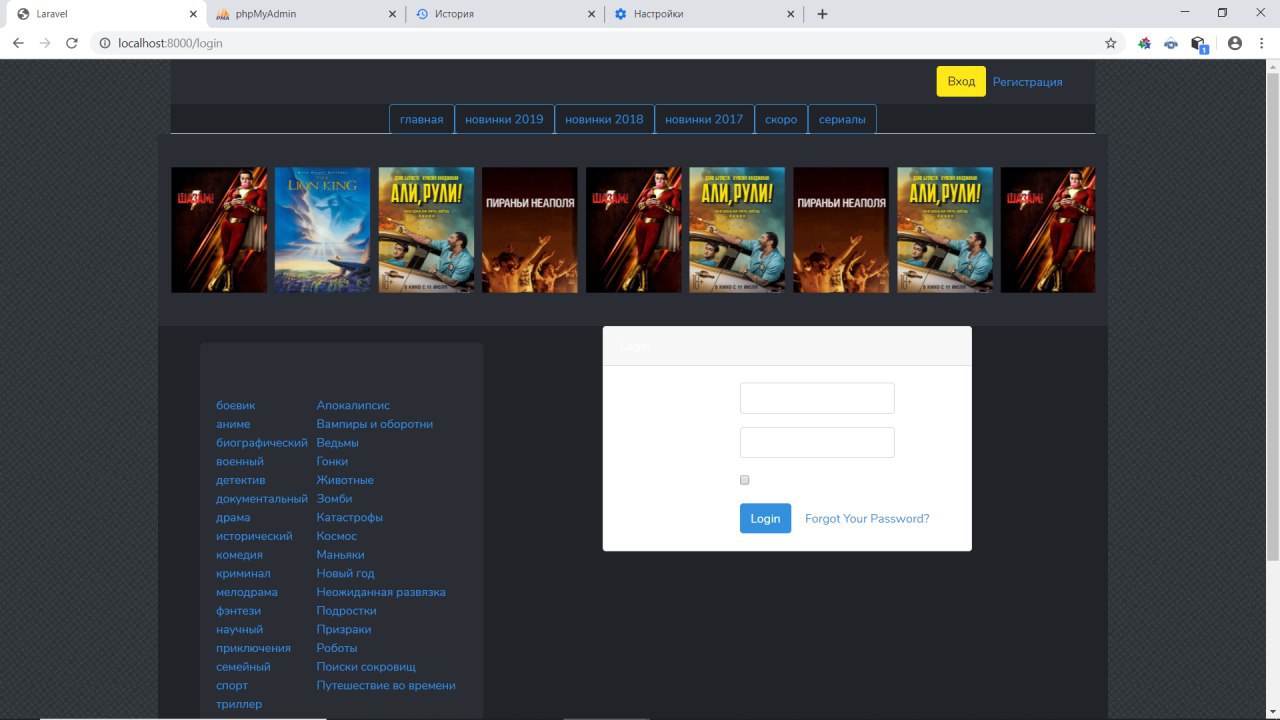Open Неожиданная развязка category link

point(381,592)
